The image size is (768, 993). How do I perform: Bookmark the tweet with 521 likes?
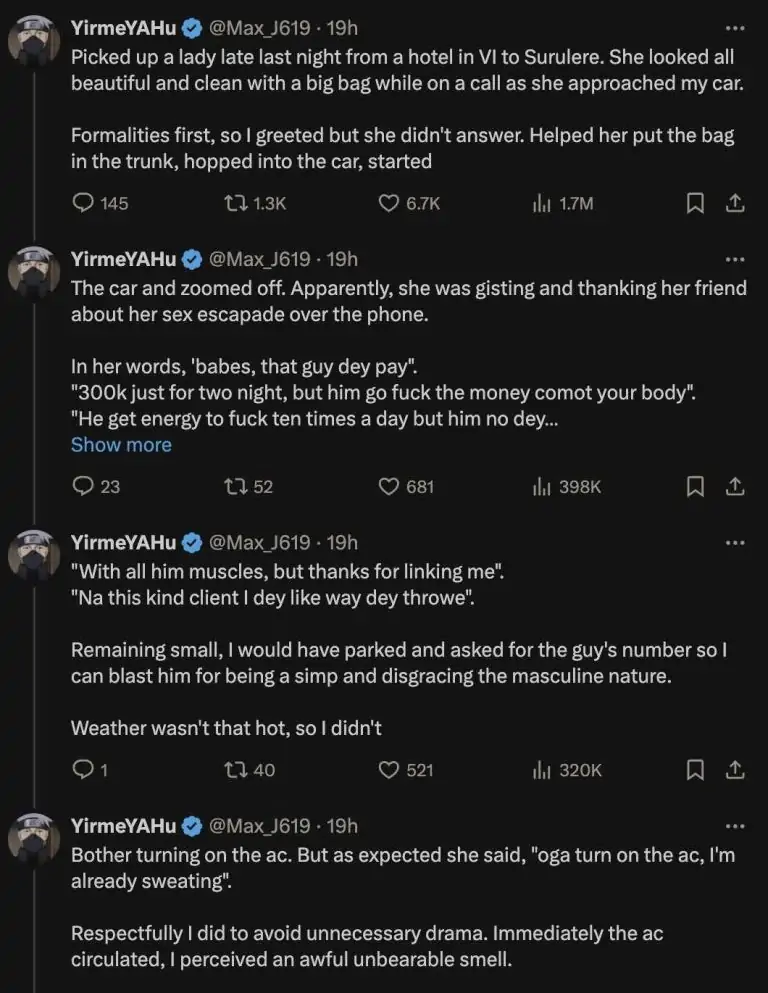(695, 770)
